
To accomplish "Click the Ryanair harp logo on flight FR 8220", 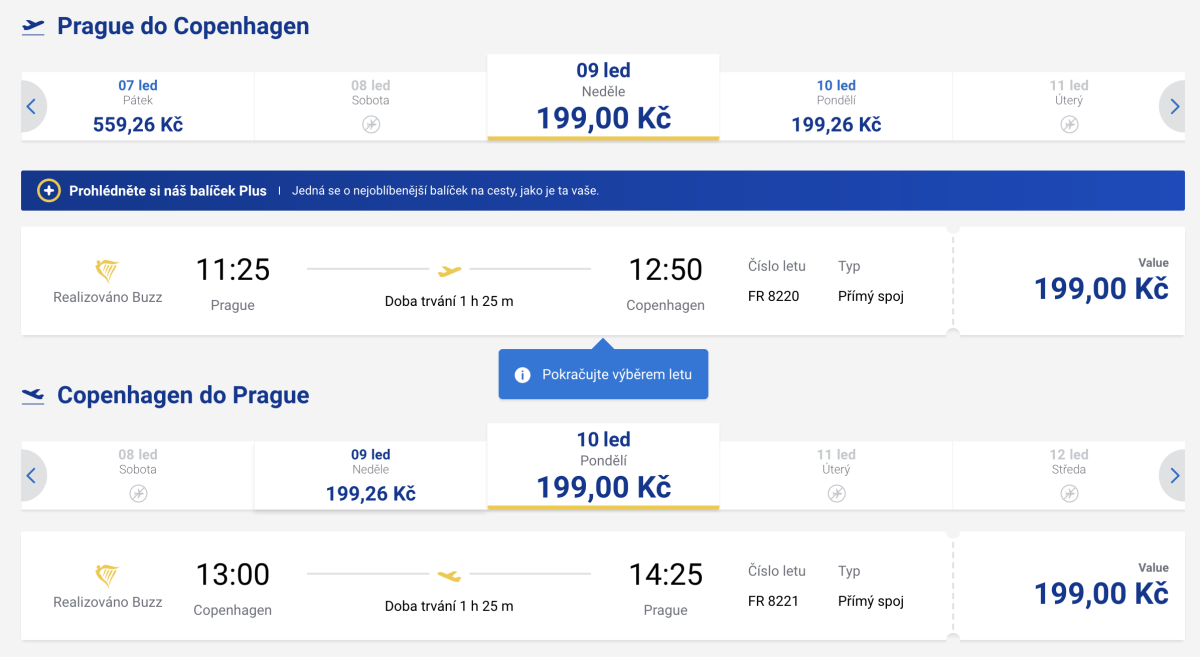I will tap(107, 271).
